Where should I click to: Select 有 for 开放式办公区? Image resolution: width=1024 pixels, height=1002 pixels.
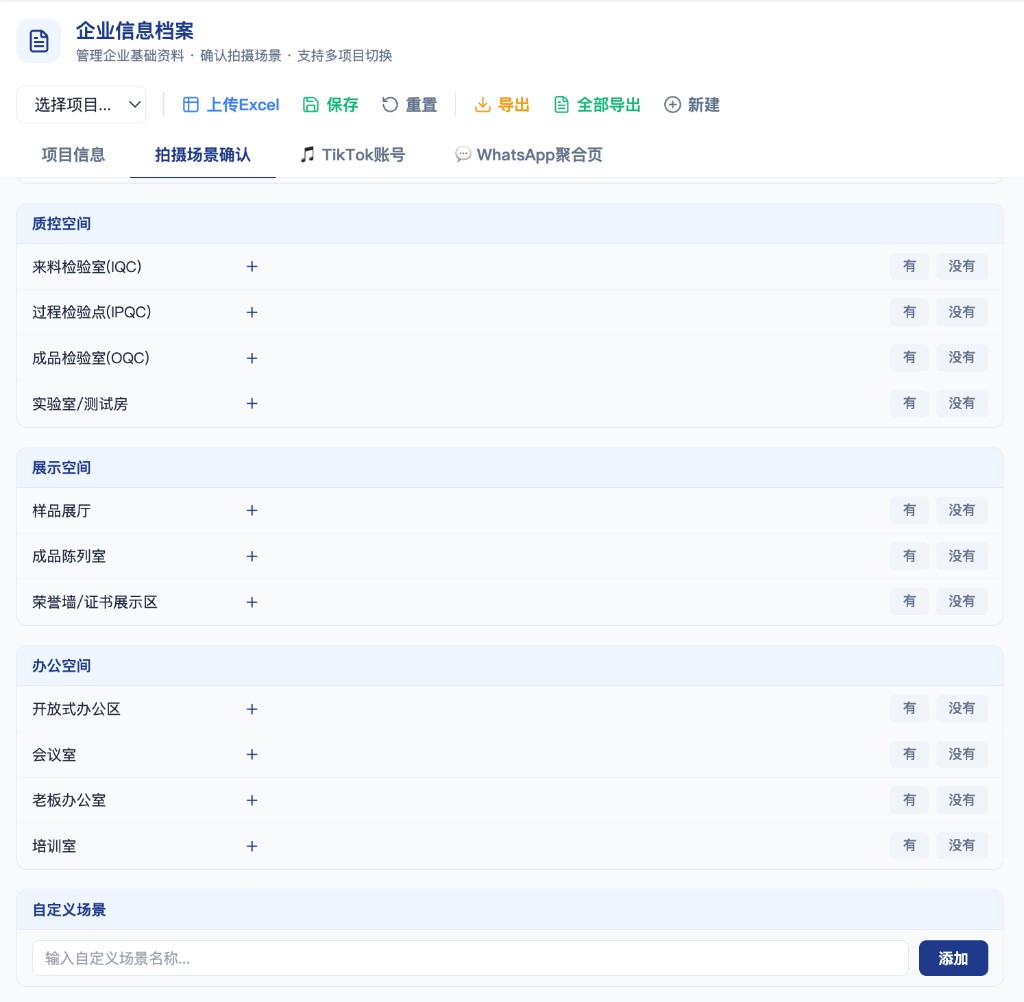(x=909, y=708)
